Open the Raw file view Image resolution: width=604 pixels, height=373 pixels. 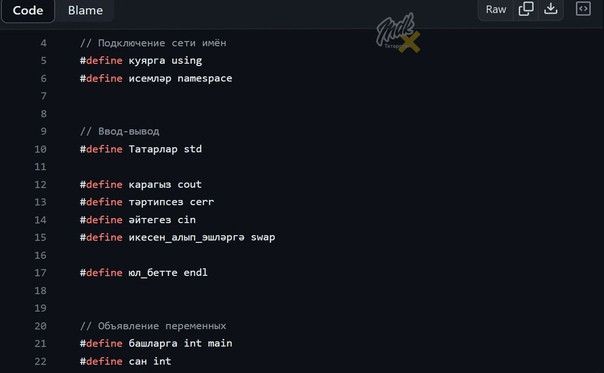pyautogui.click(x=496, y=9)
